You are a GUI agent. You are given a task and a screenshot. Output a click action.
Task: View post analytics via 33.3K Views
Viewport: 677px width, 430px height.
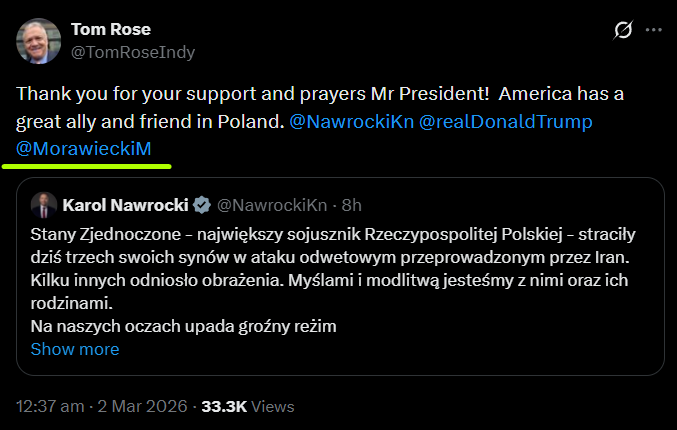pyautogui.click(x=248, y=406)
